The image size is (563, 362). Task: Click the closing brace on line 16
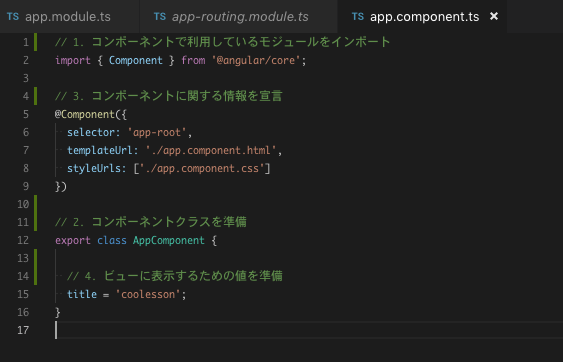point(58,312)
